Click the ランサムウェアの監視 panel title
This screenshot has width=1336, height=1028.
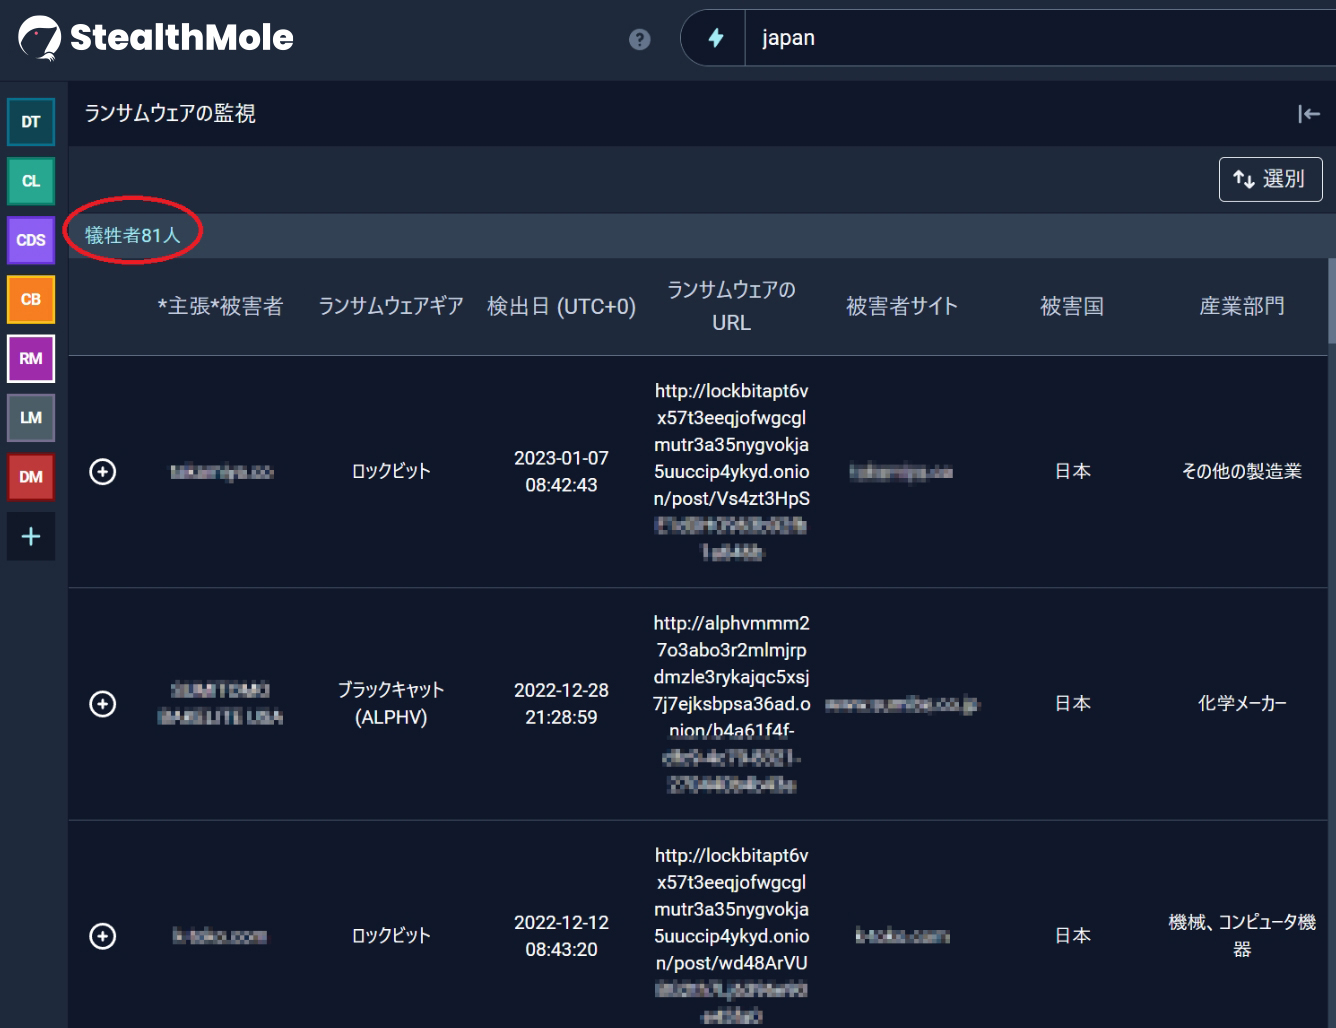click(170, 114)
